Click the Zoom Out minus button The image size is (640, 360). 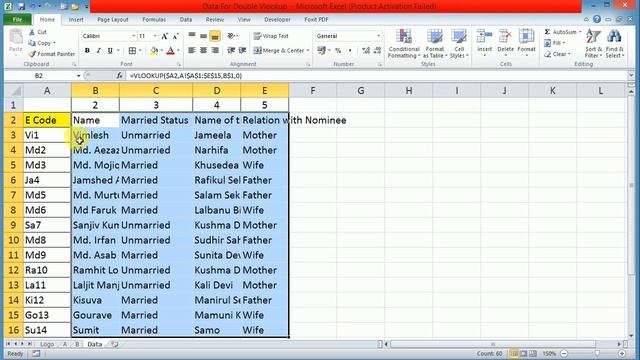coord(564,353)
